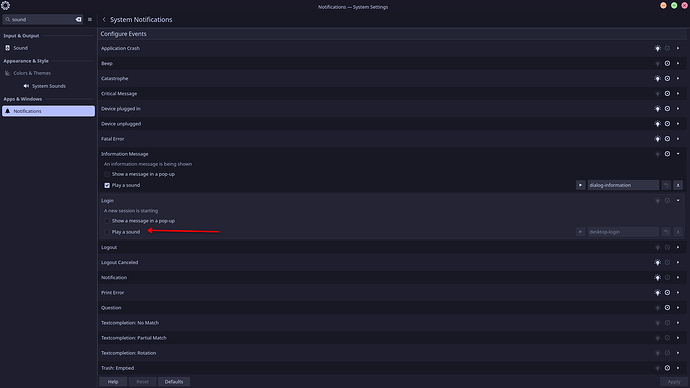The height and width of the screenshot is (388, 690).
Task: Click the Logout Canceled lightbulb icon
Action: (x=657, y=263)
